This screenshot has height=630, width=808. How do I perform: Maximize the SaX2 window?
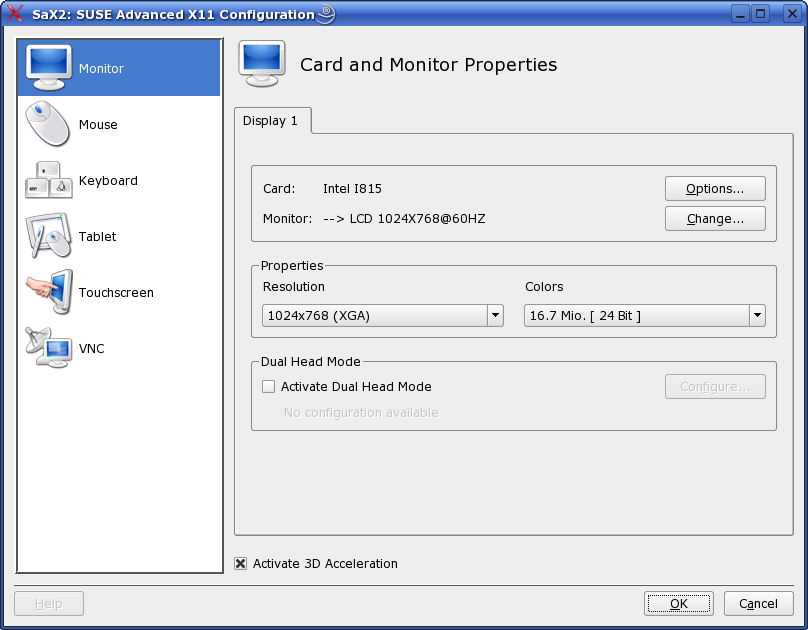pyautogui.click(x=761, y=13)
